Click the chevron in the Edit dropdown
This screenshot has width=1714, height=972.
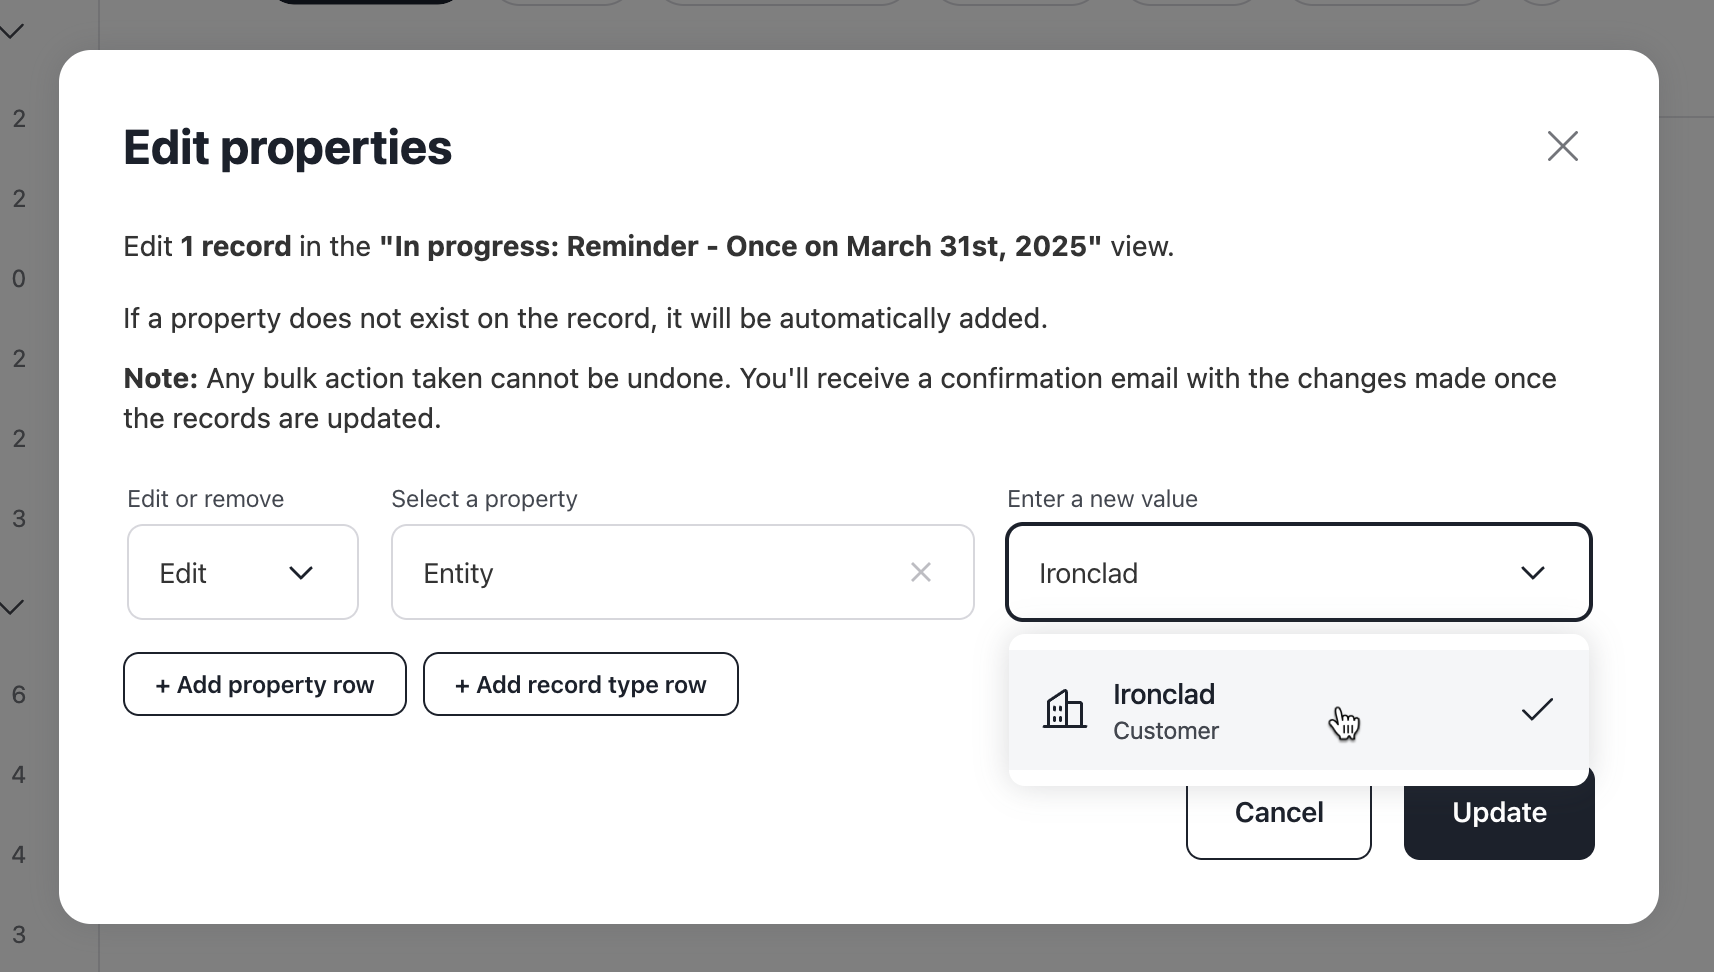pos(301,573)
